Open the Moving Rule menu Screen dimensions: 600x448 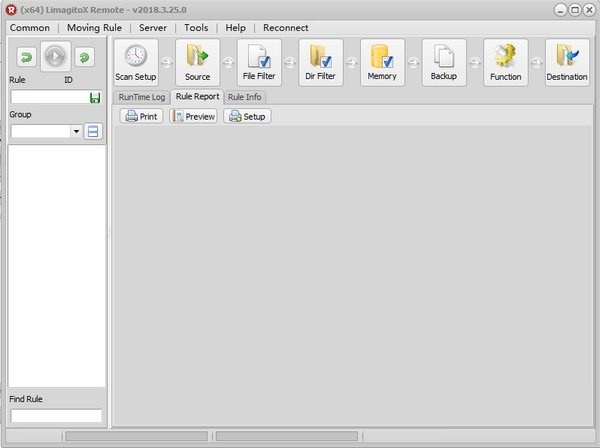tap(94, 28)
